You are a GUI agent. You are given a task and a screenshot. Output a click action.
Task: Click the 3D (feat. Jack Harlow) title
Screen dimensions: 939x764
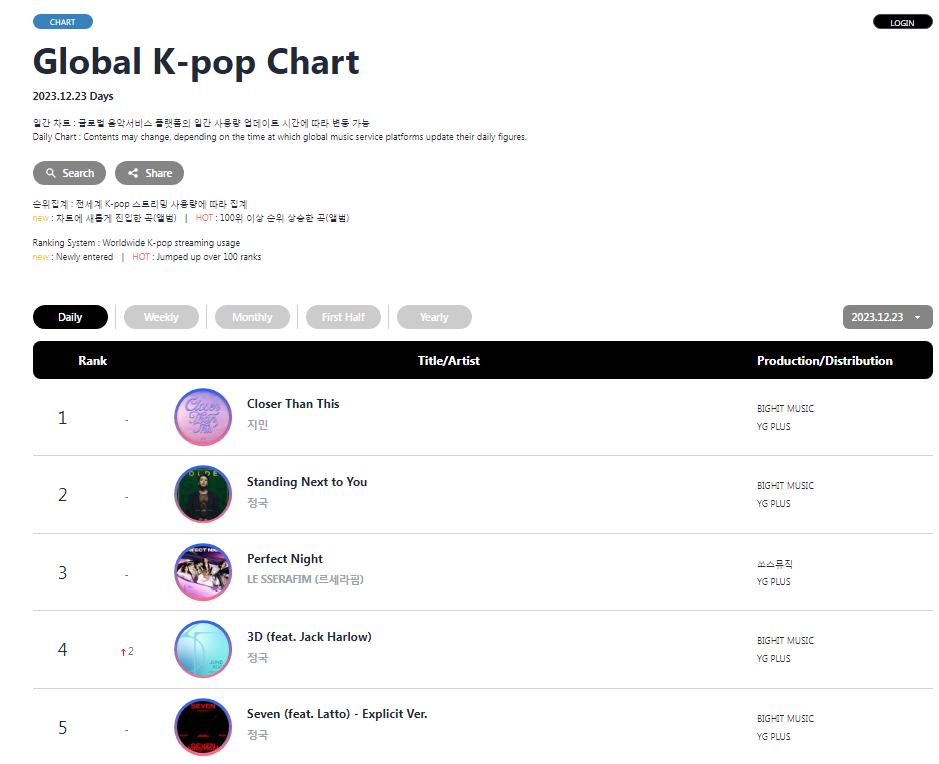pos(309,637)
